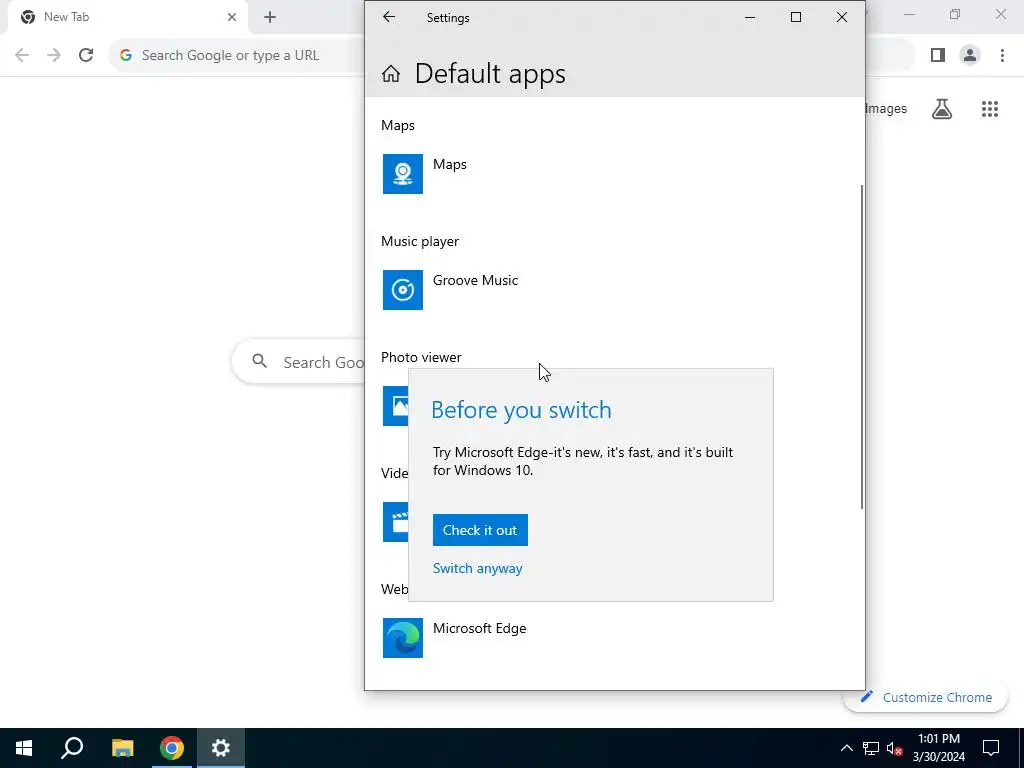Close the New Tab tab
This screenshot has width=1024, height=768.
click(x=231, y=18)
